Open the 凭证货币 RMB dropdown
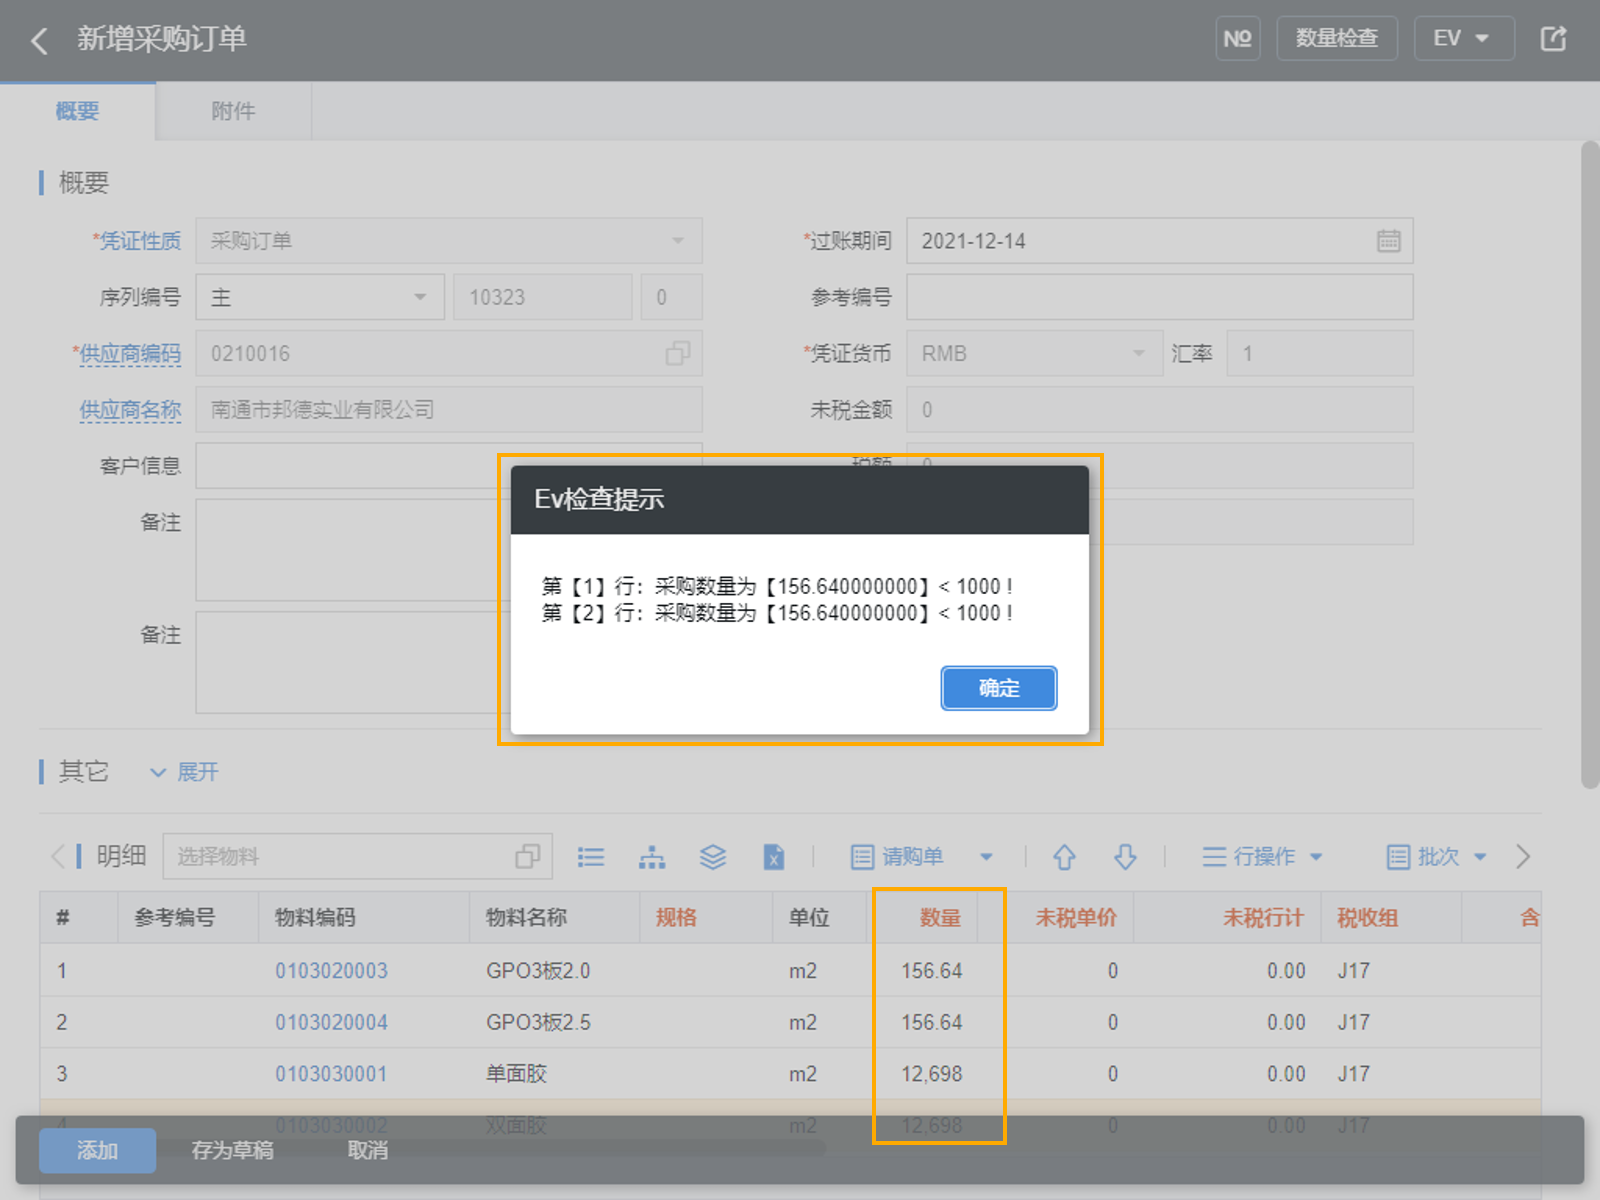Viewport: 1600px width, 1200px height. (x=1035, y=353)
